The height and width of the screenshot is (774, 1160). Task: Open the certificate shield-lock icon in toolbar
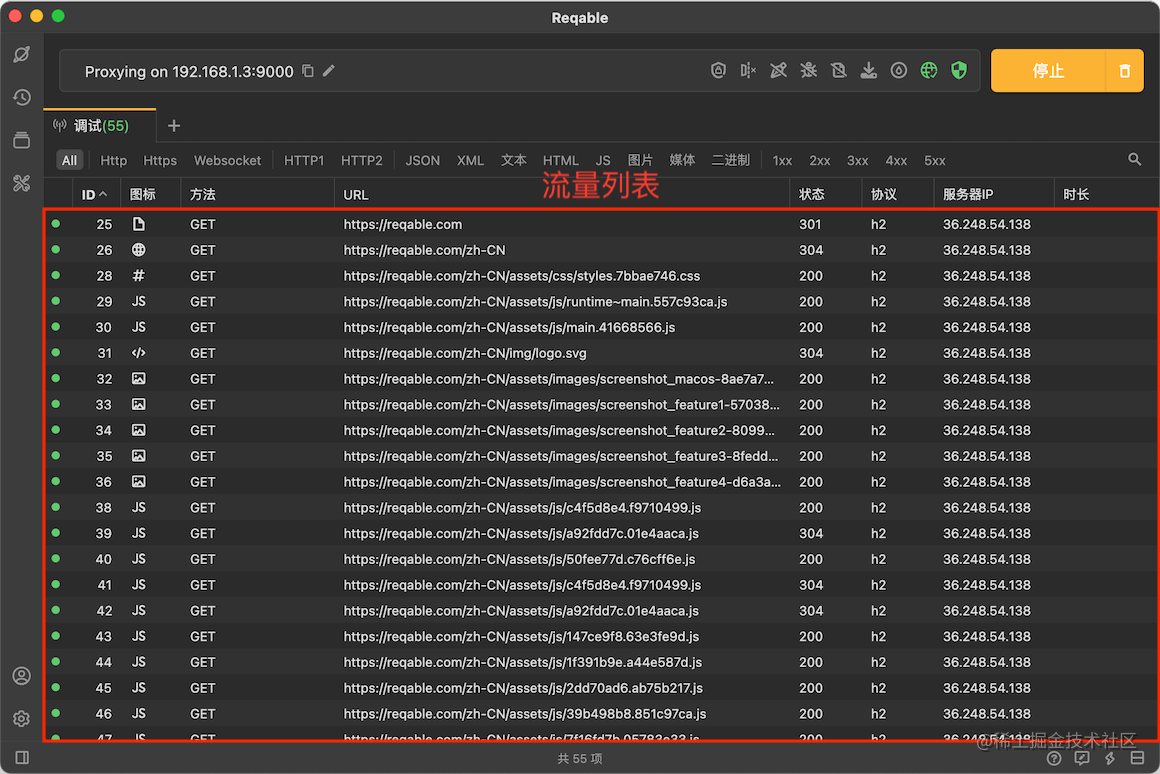tap(718, 70)
